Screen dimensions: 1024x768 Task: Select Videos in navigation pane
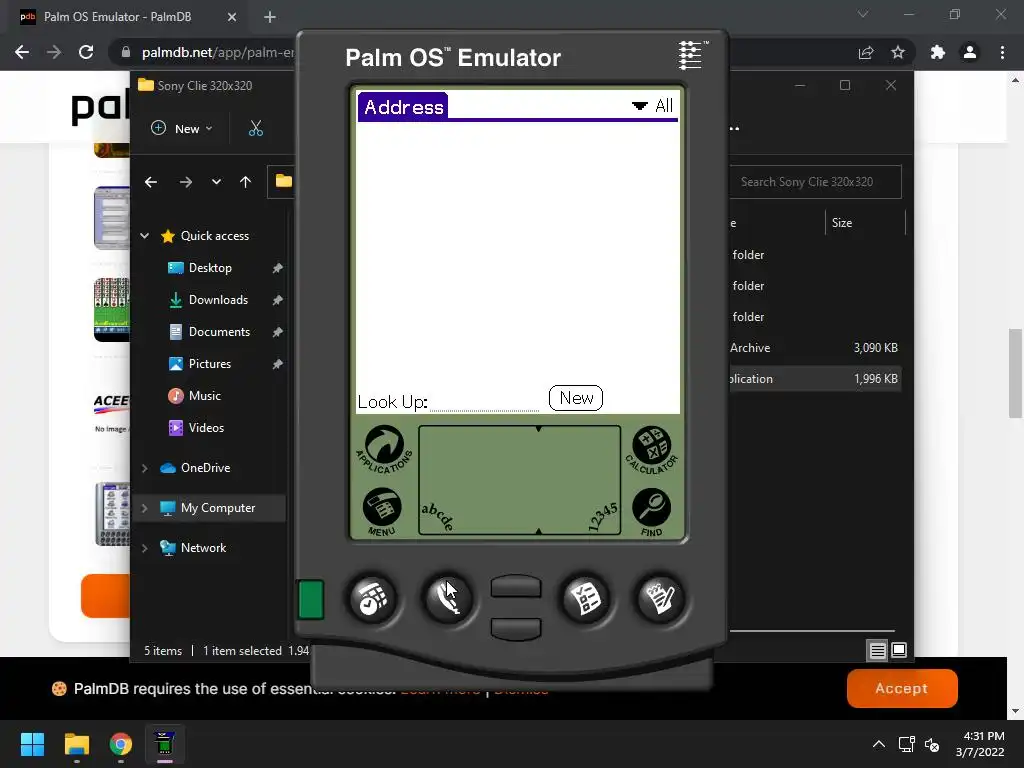(x=206, y=428)
